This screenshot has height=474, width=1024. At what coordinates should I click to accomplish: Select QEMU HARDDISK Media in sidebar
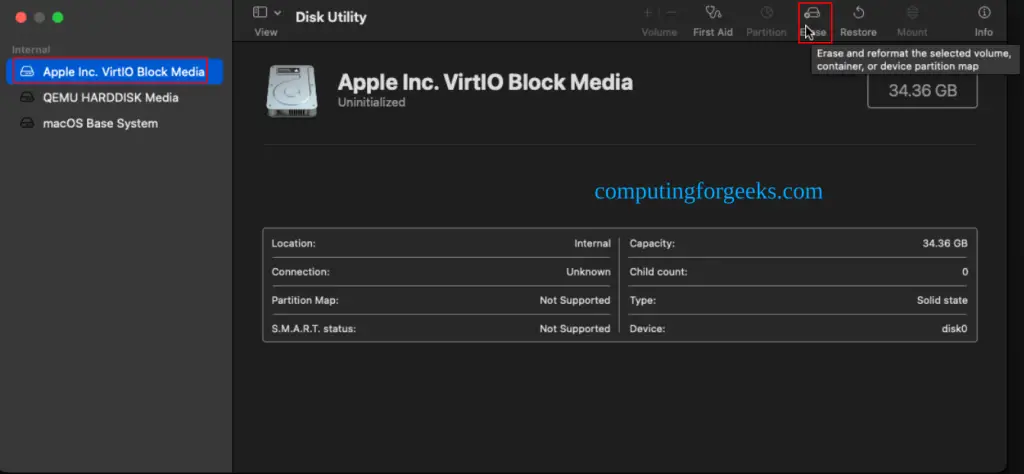[115, 98]
